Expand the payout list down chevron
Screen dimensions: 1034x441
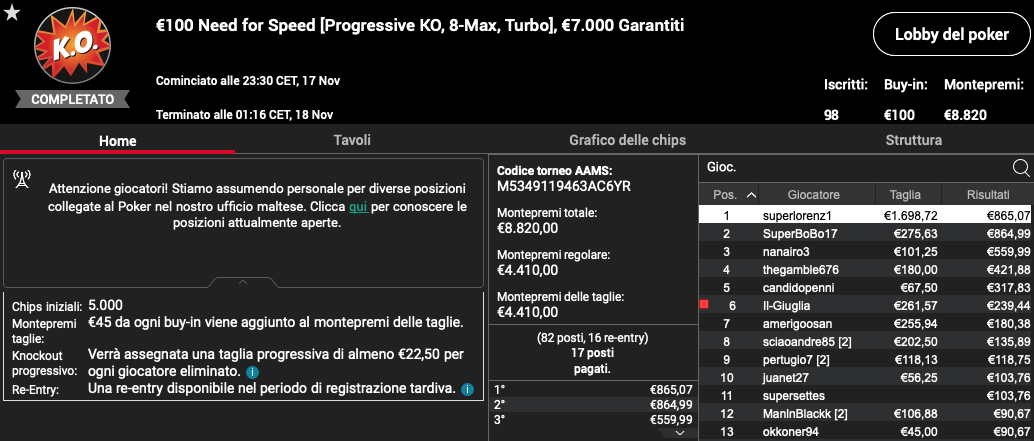point(681,434)
